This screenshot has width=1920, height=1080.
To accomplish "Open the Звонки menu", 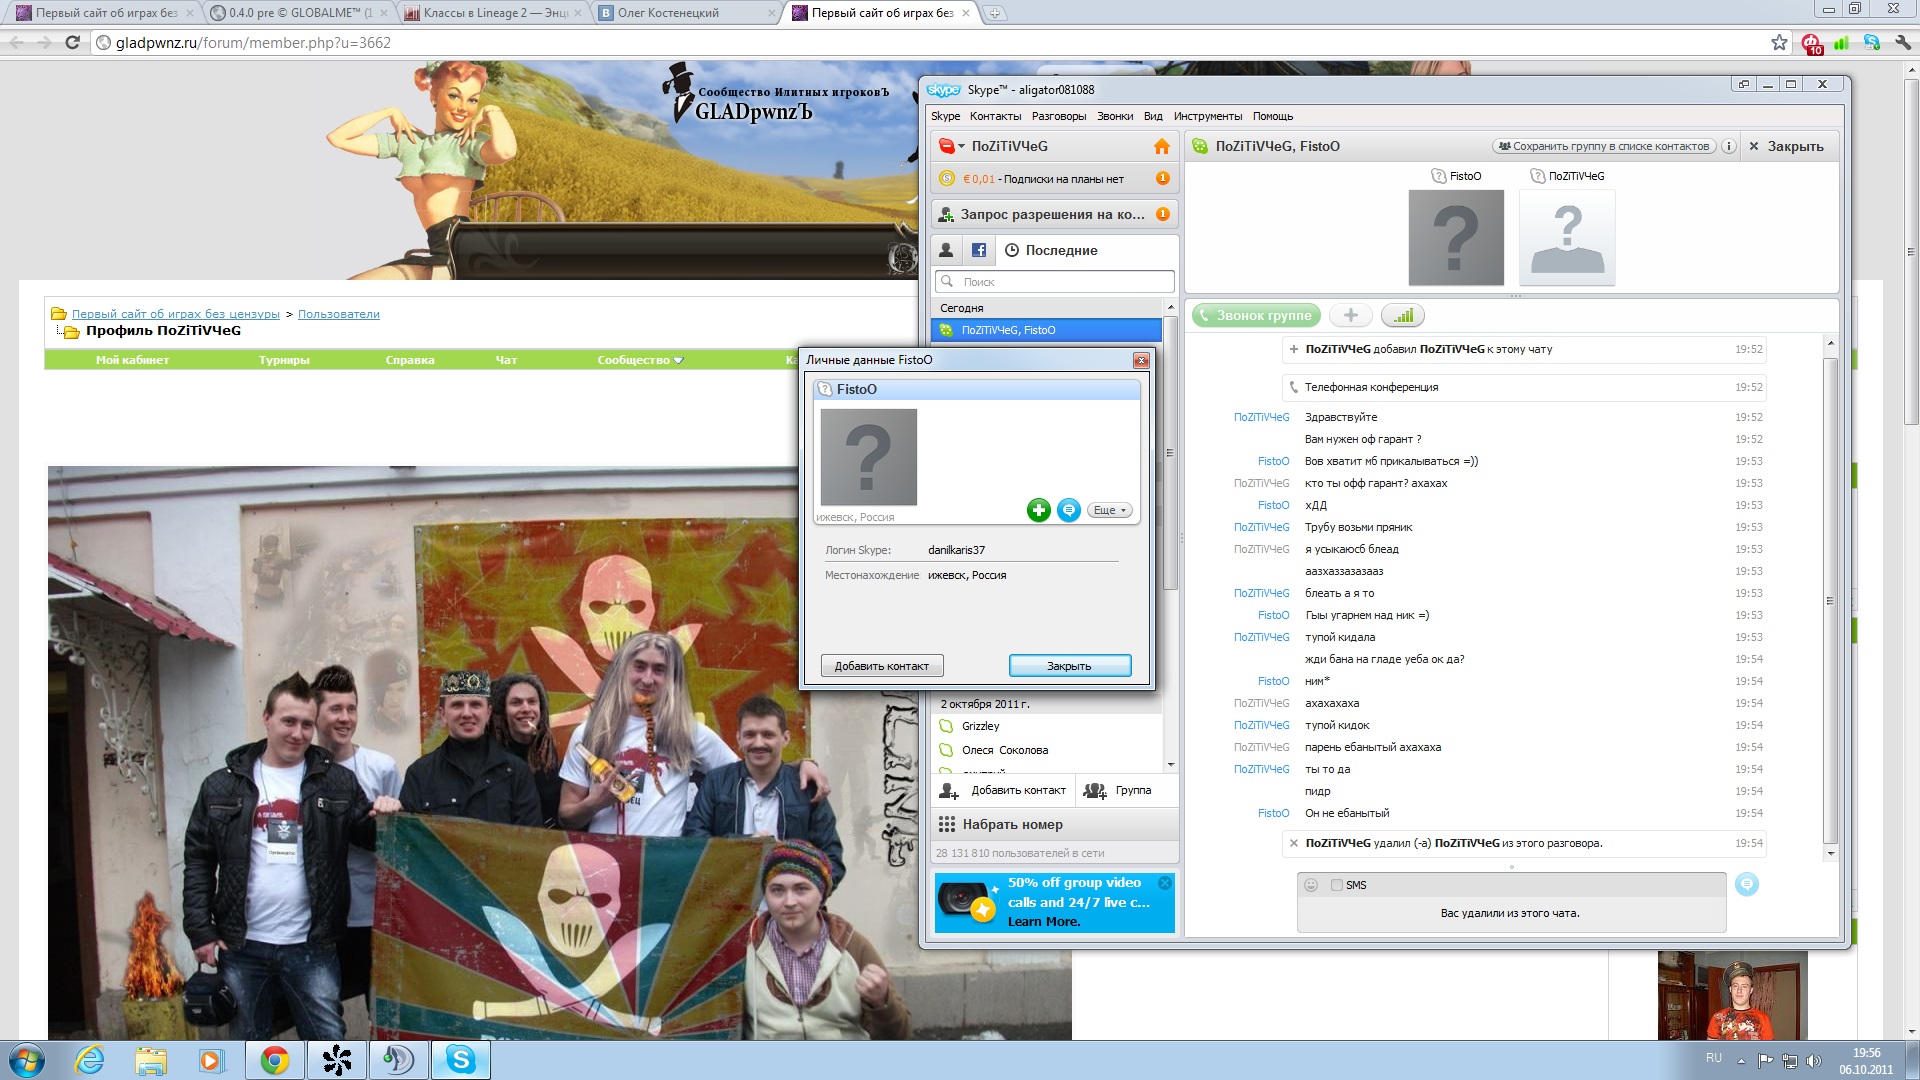I will [1114, 116].
